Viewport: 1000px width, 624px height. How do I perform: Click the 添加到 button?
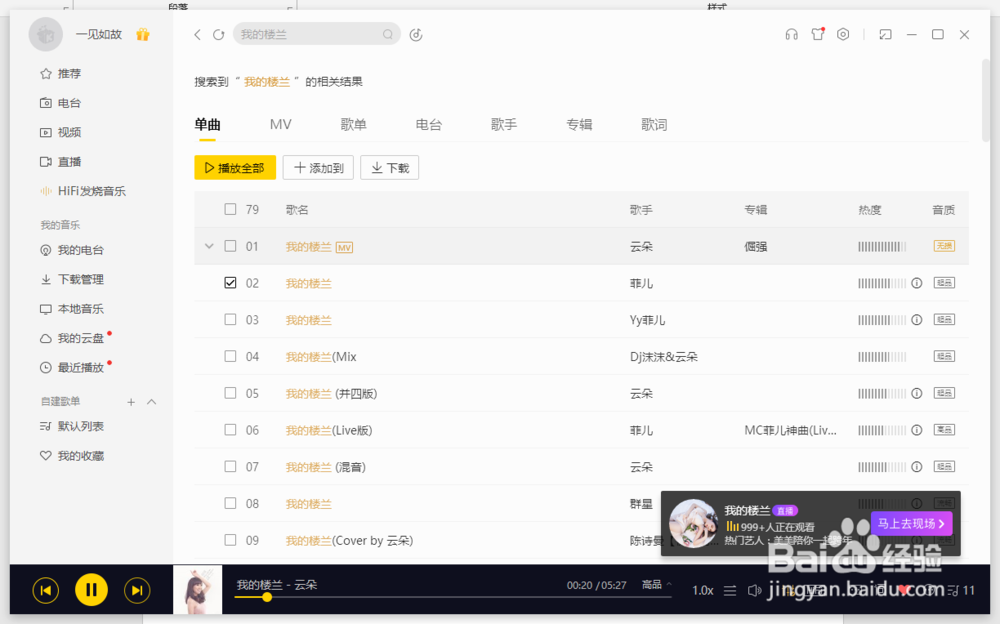(318, 168)
